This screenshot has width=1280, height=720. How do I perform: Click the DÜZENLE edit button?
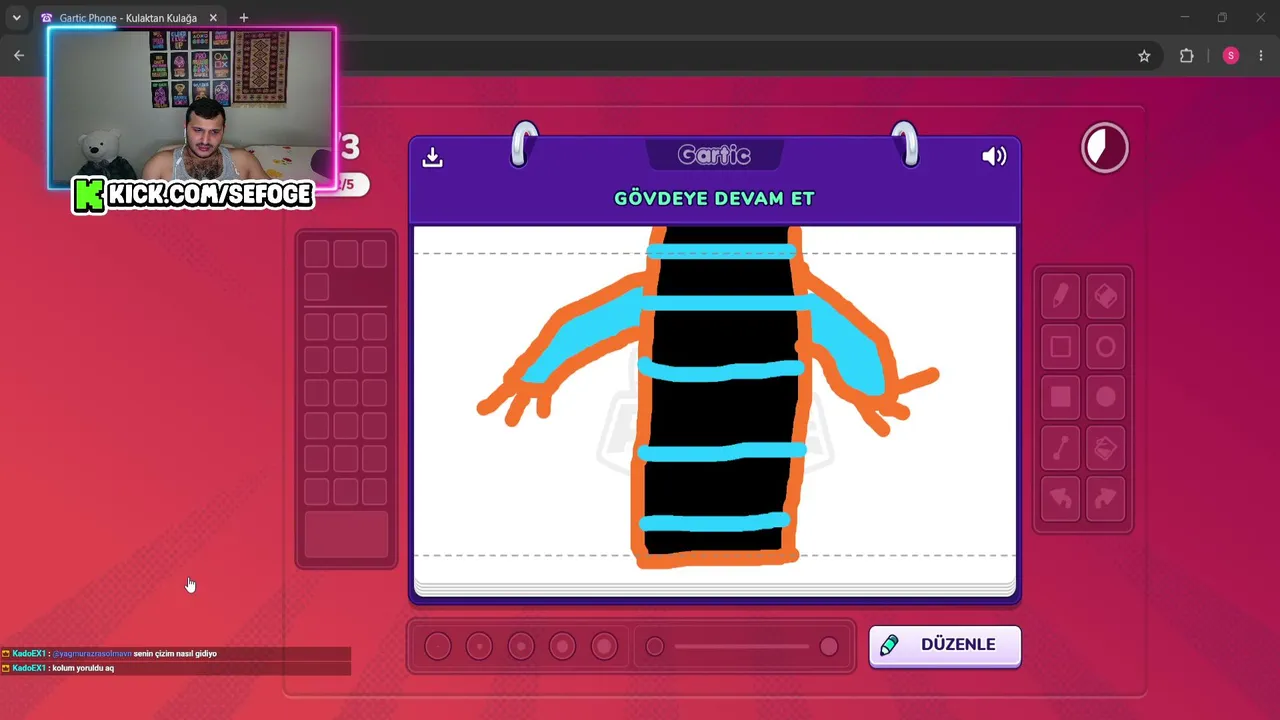tap(945, 645)
